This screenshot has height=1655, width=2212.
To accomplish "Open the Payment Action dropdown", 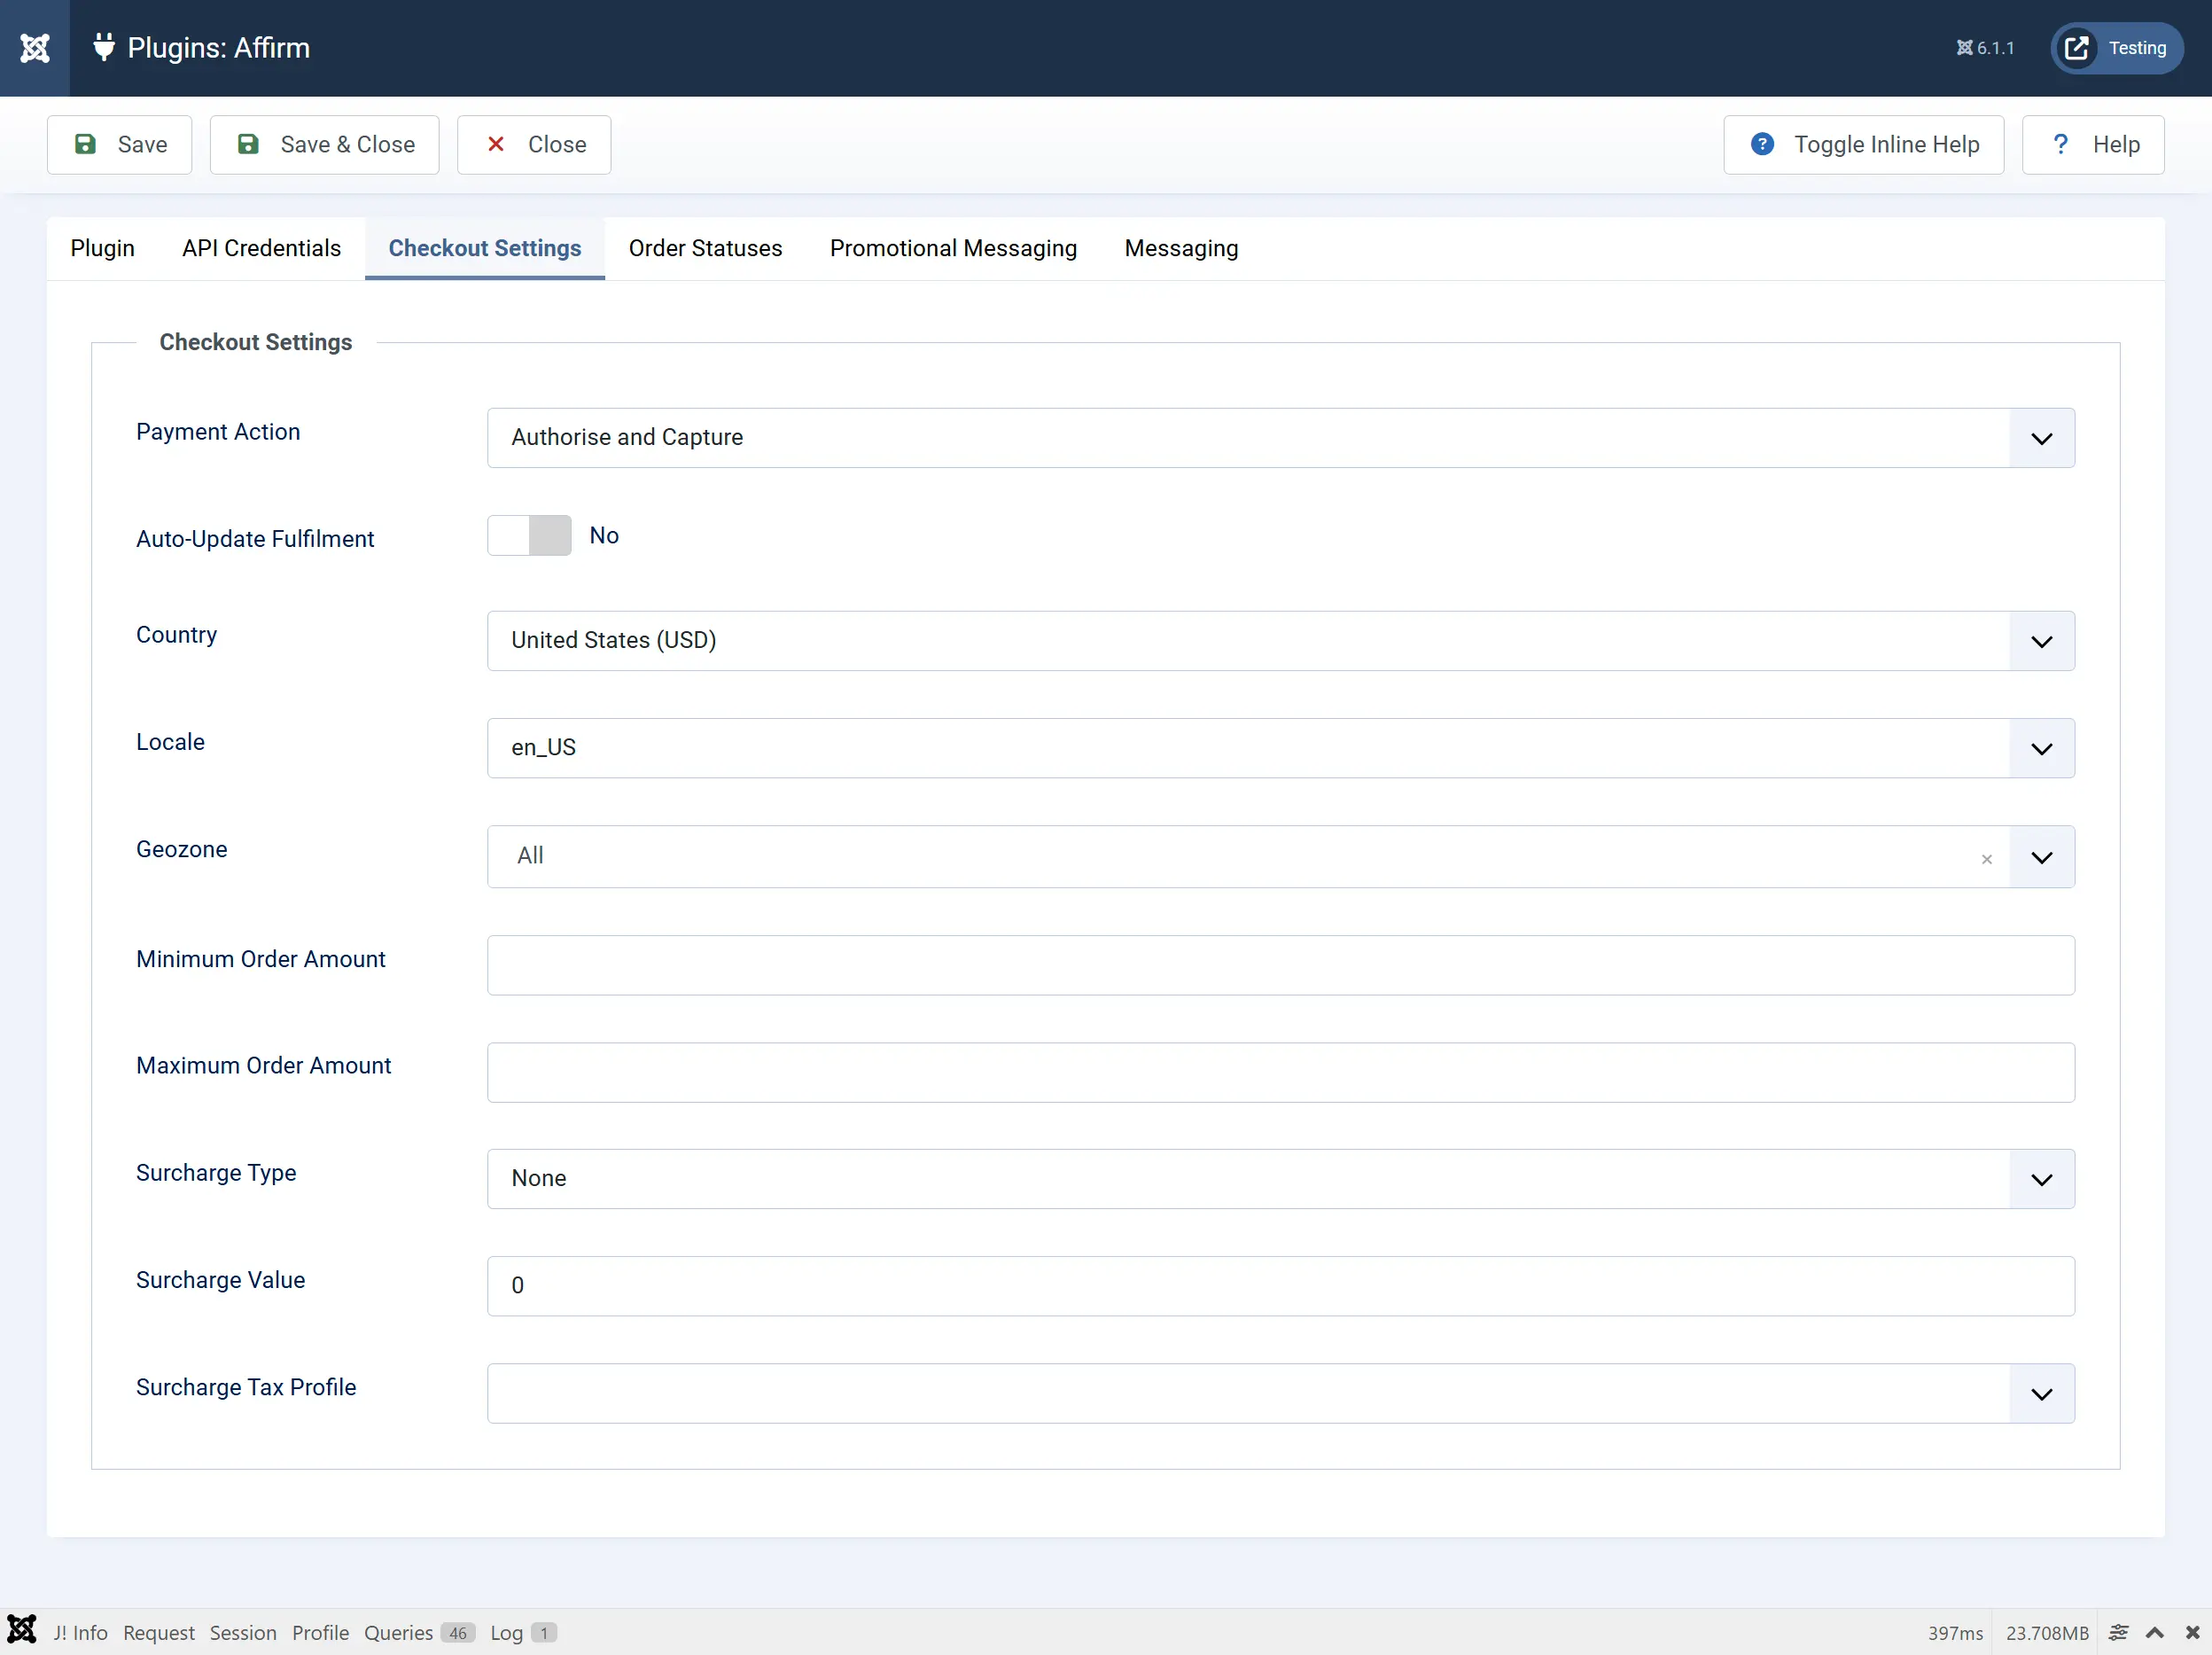I will tap(1281, 438).
